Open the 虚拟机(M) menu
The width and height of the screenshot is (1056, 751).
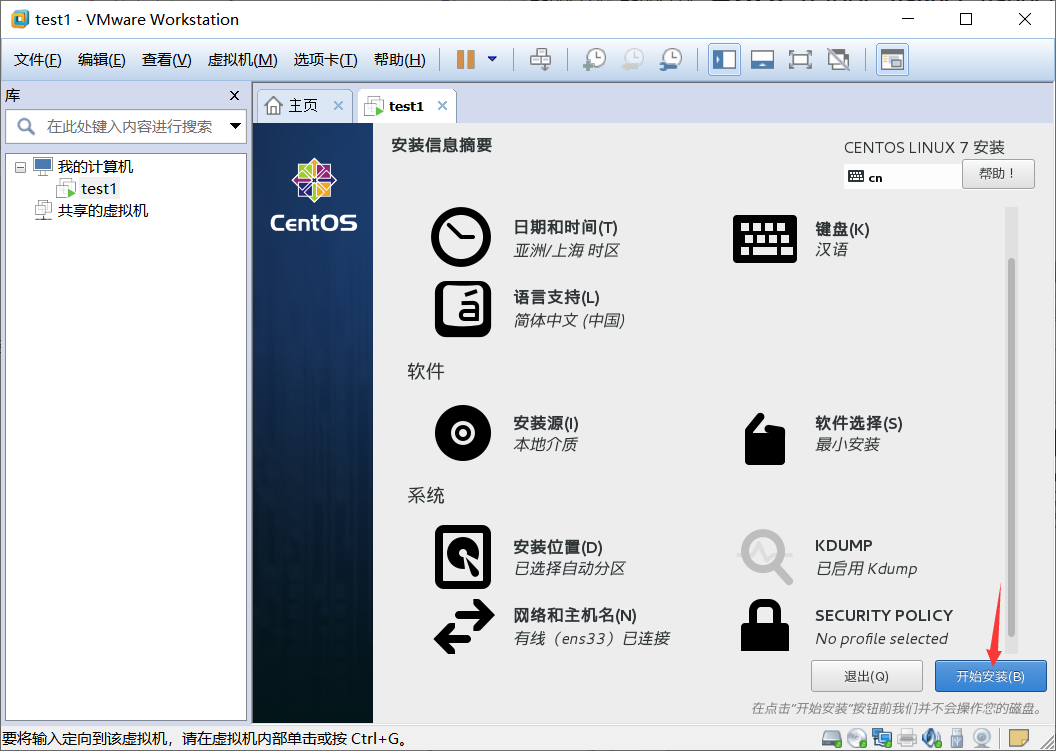pos(242,60)
